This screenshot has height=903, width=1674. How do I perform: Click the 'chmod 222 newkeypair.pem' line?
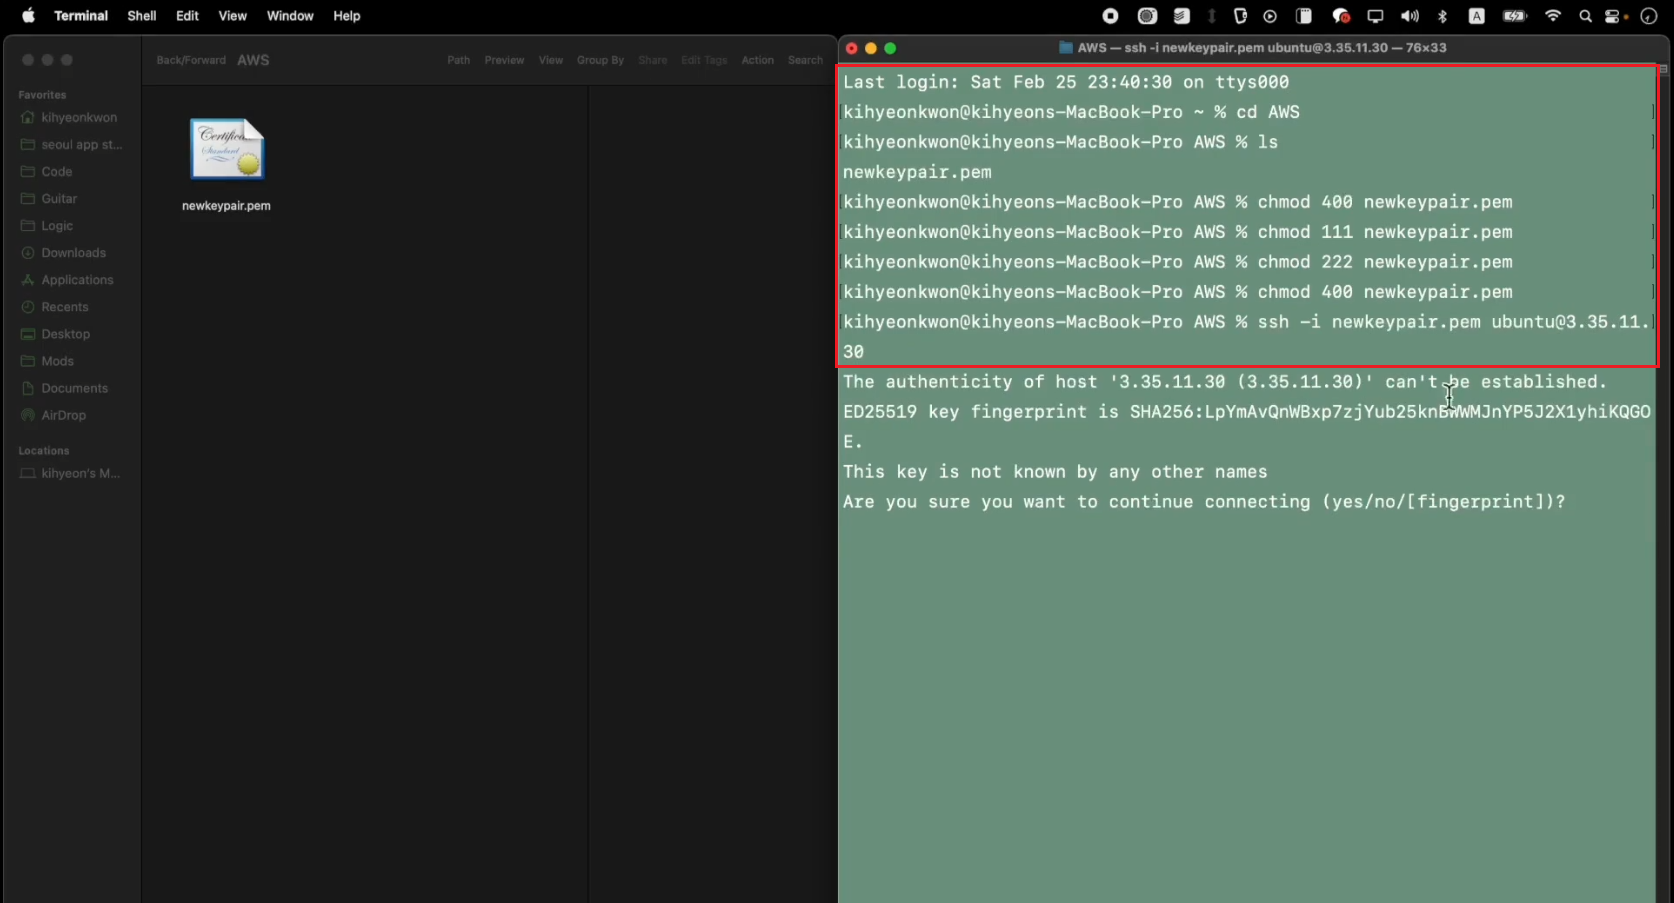1177,262
